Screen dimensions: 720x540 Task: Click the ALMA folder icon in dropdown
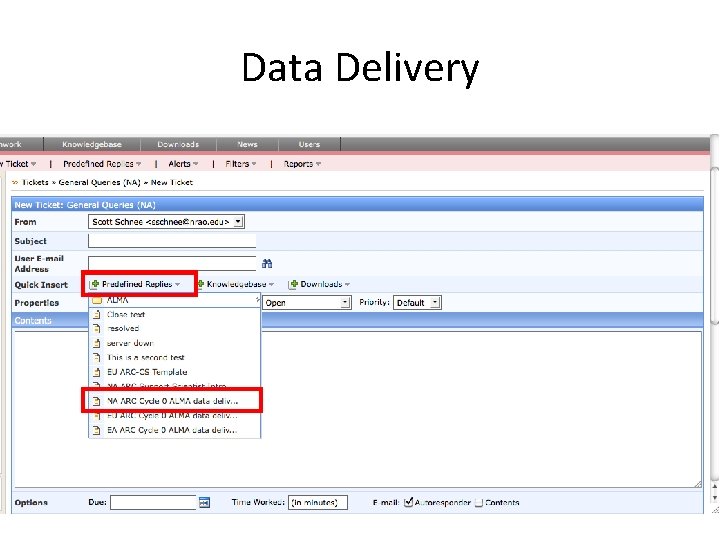pyautogui.click(x=96, y=300)
